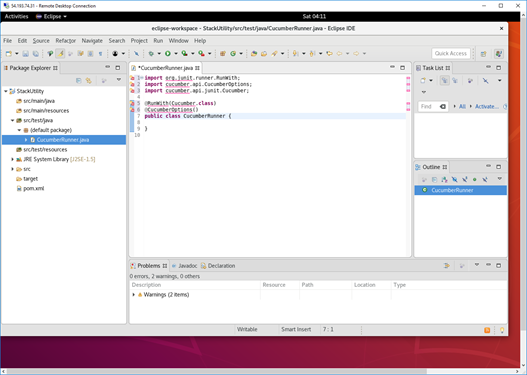
Task: Click the error marker on line 1 gutter
Action: click(x=132, y=78)
